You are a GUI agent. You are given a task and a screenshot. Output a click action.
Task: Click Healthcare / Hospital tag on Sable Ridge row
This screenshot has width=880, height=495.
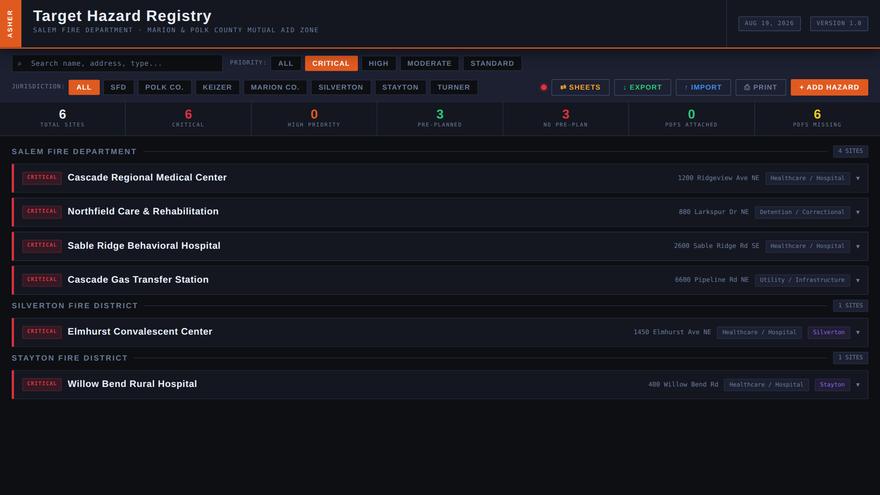pyautogui.click(x=807, y=246)
